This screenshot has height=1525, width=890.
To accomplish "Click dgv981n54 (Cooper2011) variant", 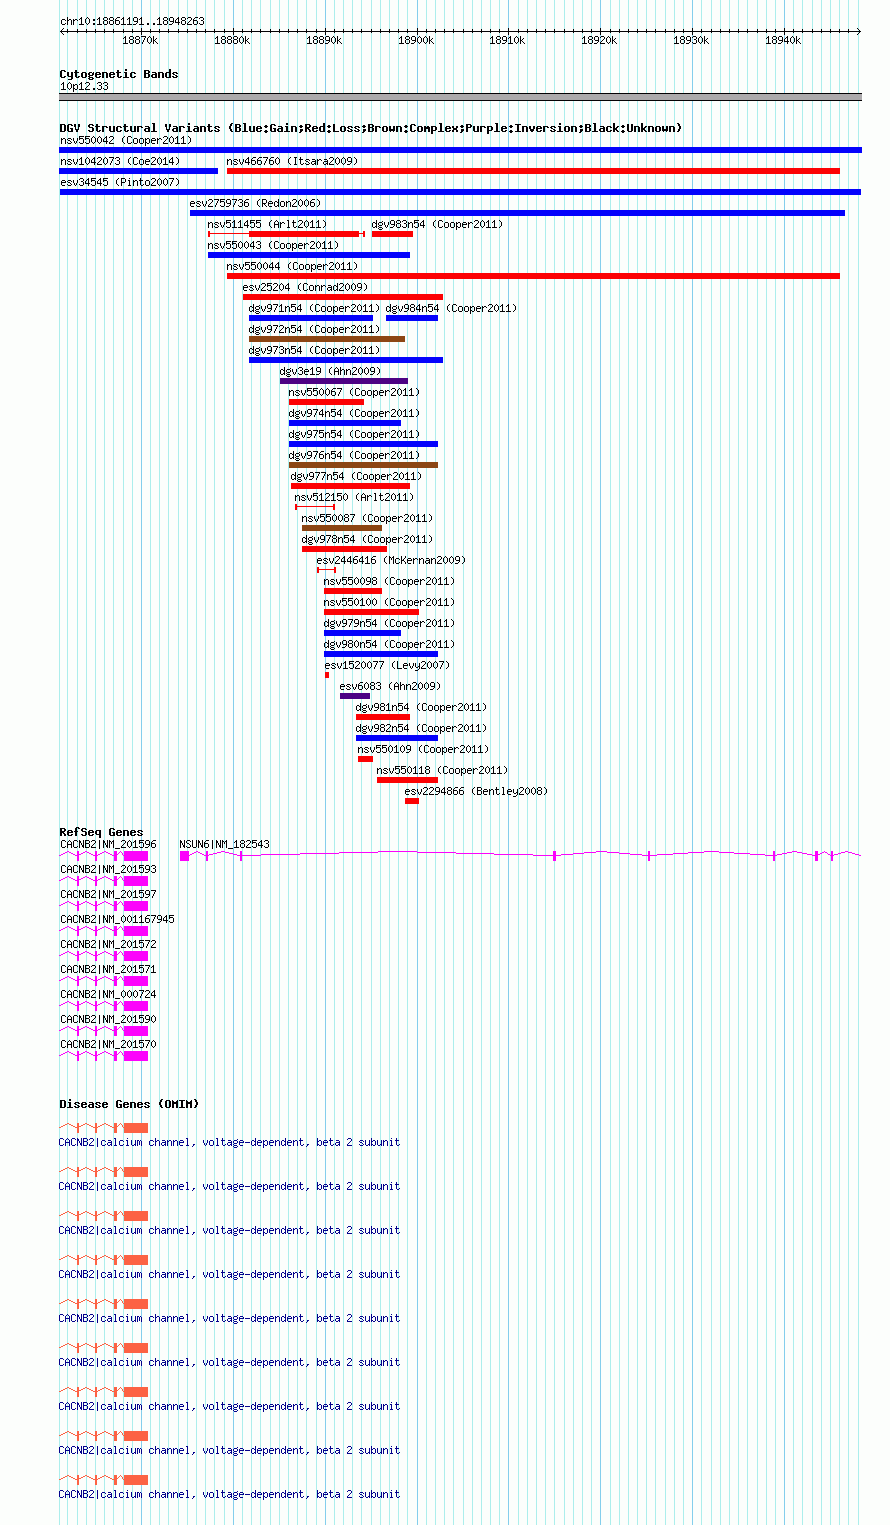I will pos(383,717).
